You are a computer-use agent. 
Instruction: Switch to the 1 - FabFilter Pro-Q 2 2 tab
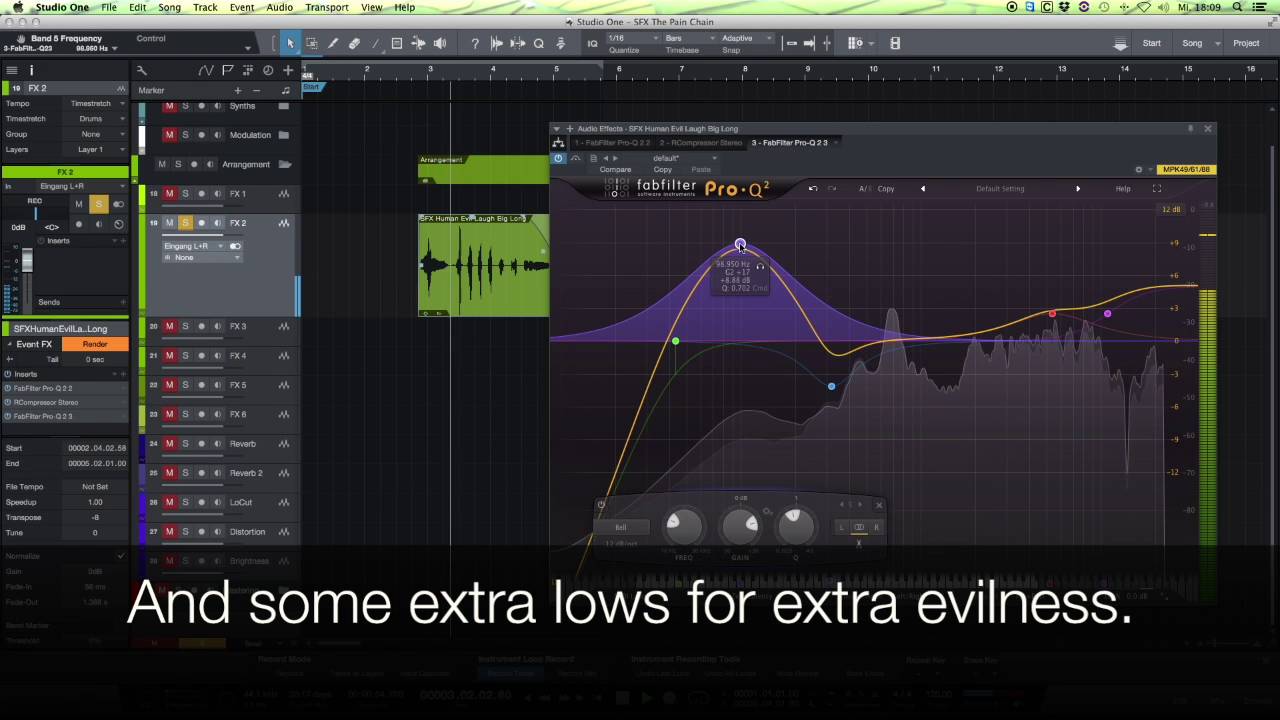point(610,143)
